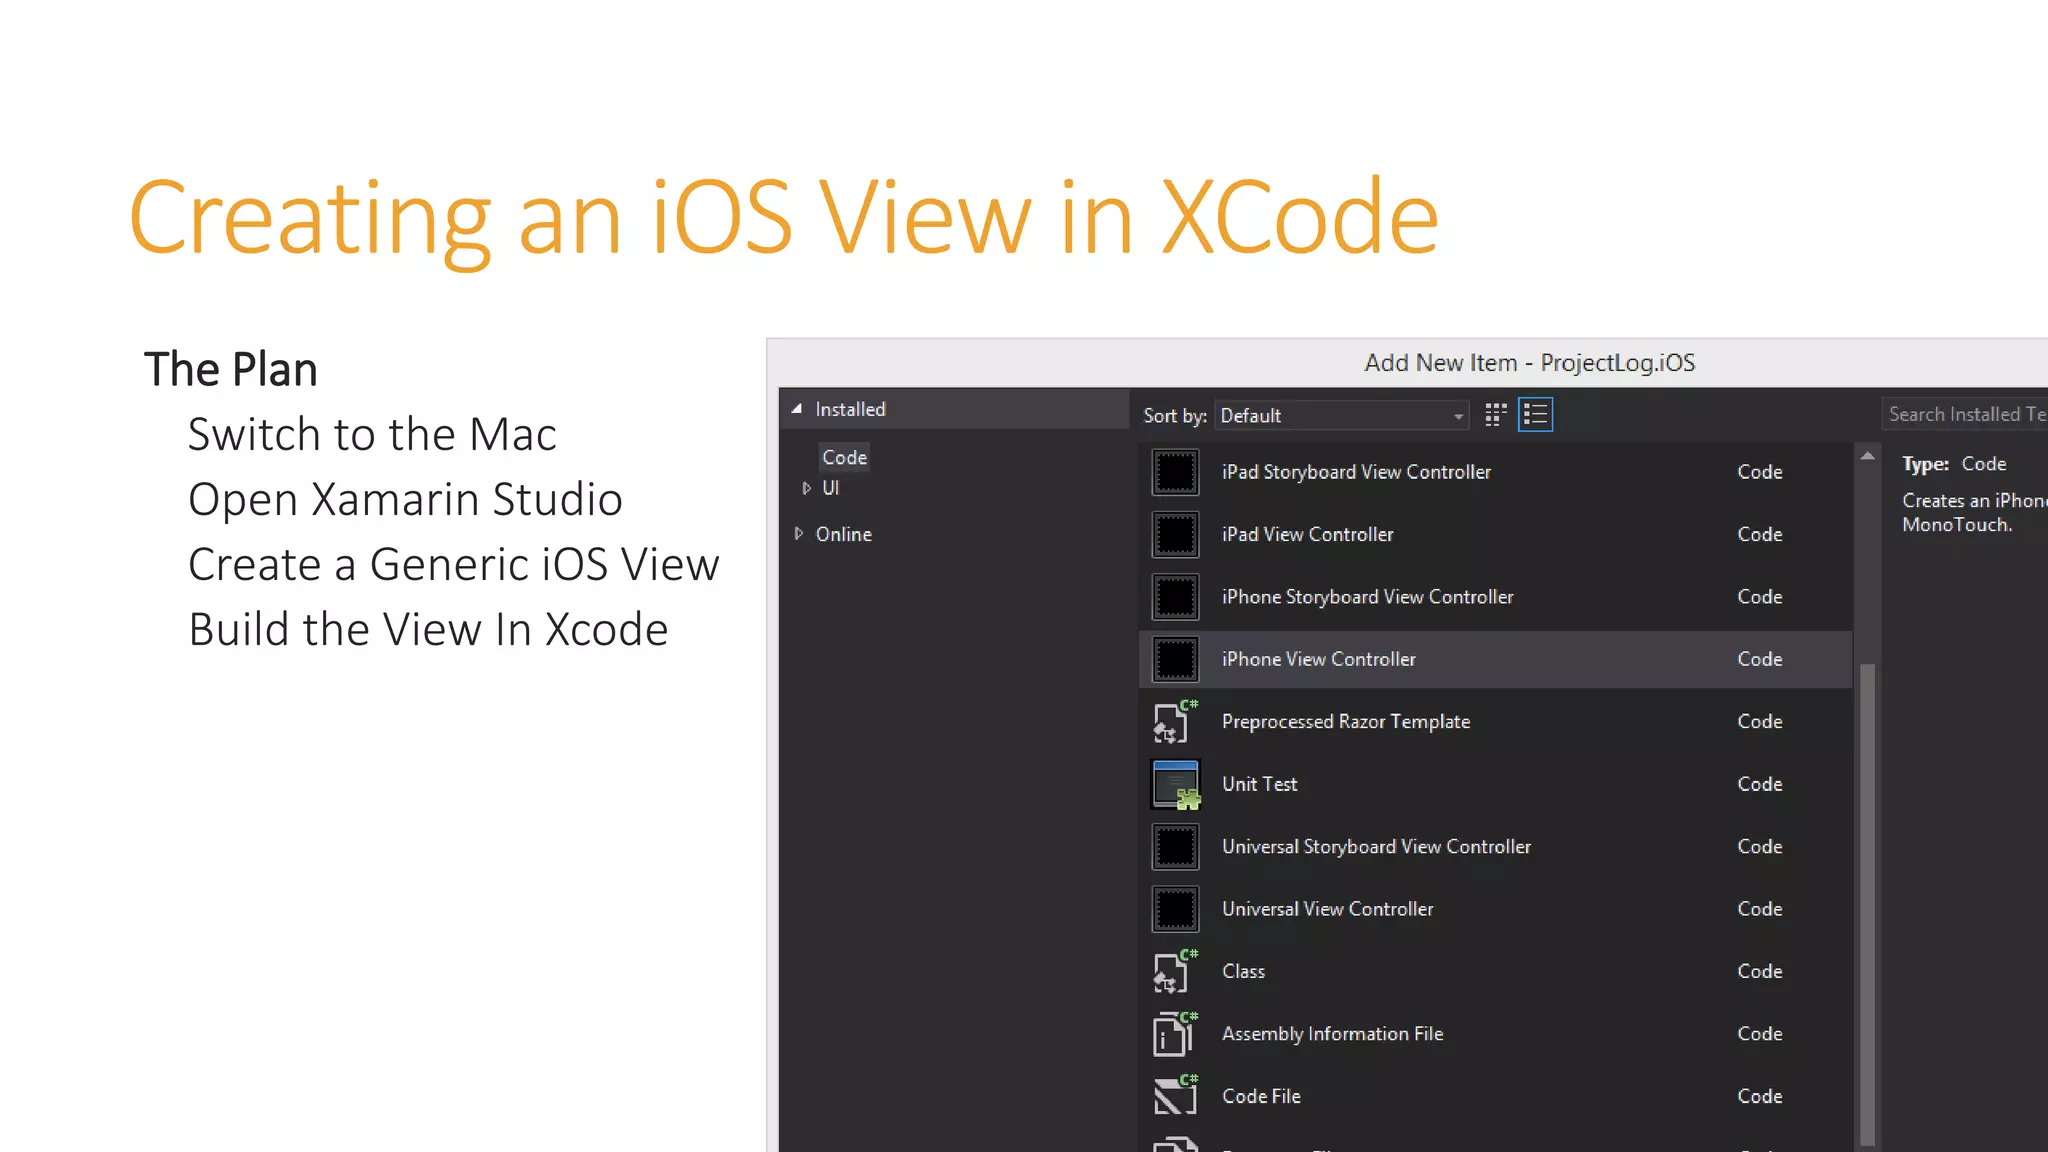Collapse the Installed templates section
The image size is (2048, 1152).
pos(797,409)
